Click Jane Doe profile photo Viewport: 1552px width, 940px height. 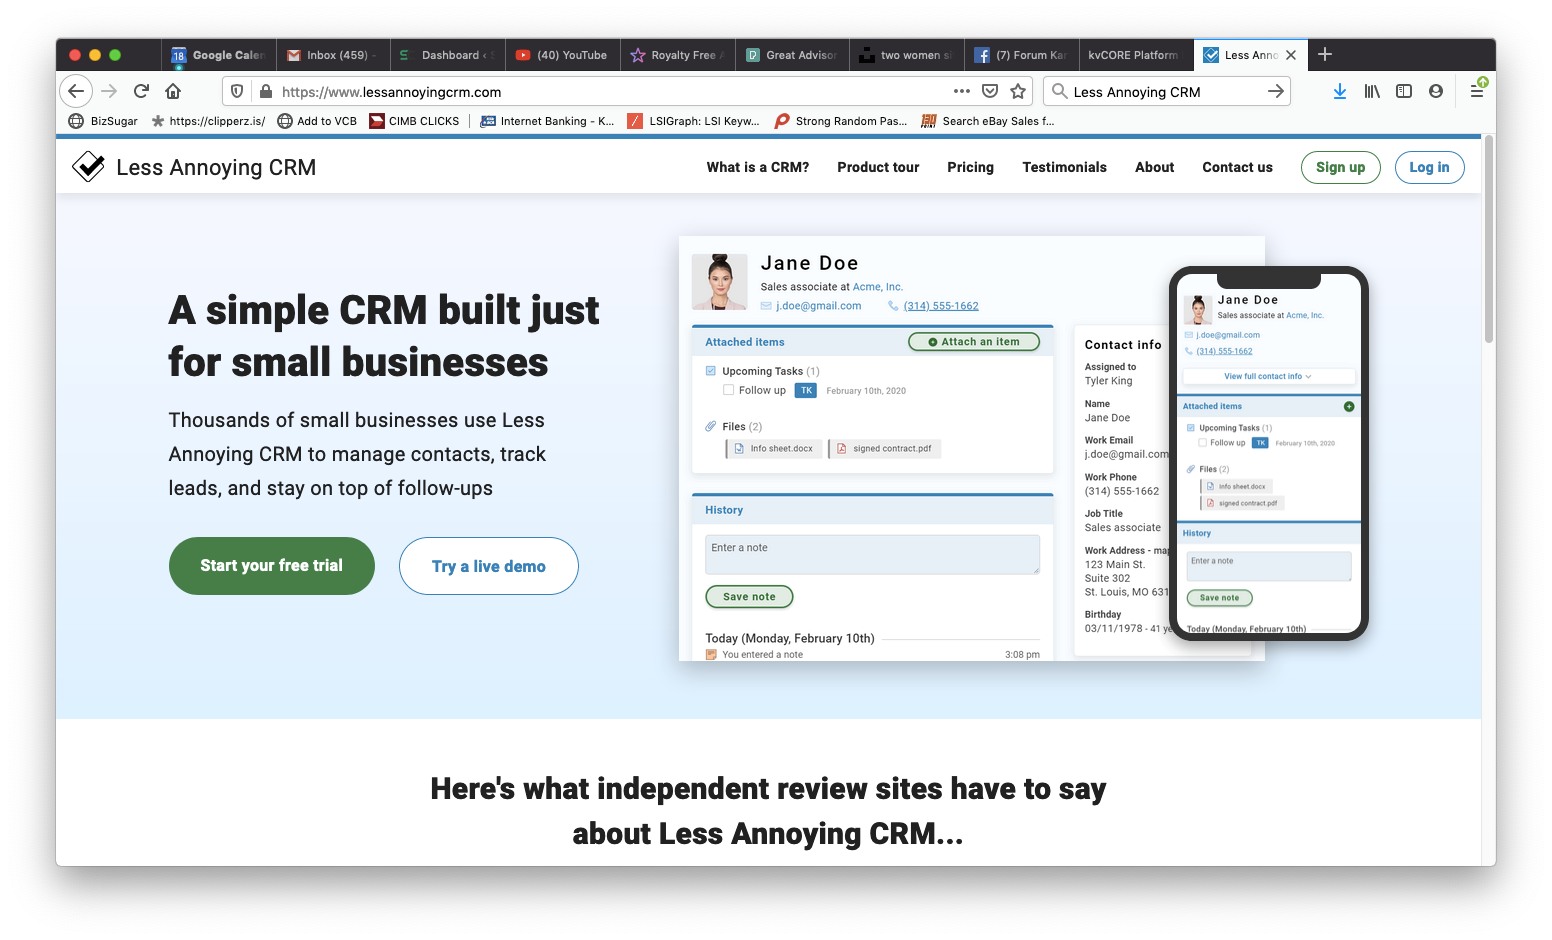point(719,281)
